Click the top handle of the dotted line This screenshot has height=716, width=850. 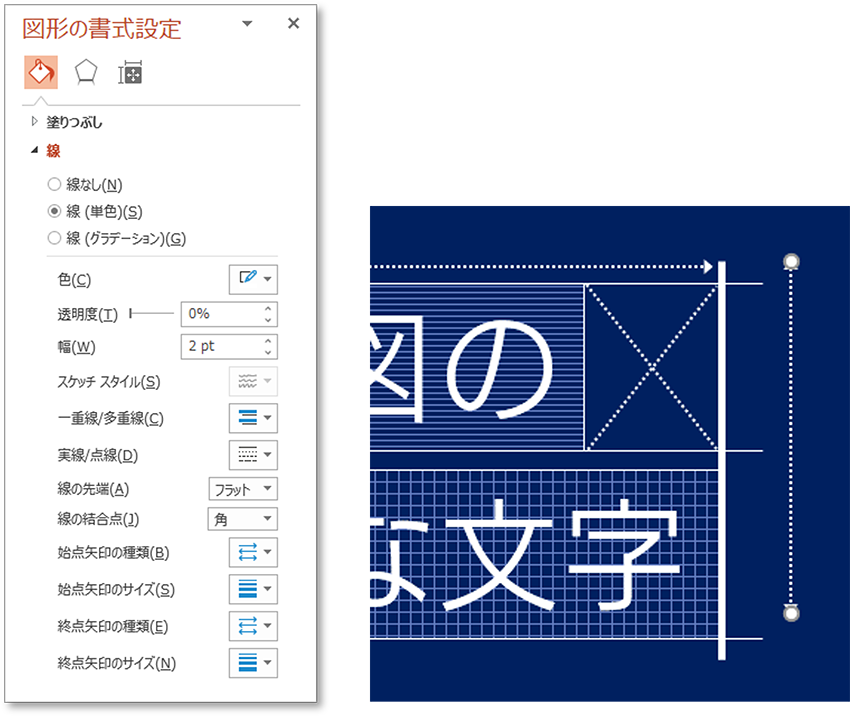[791, 261]
